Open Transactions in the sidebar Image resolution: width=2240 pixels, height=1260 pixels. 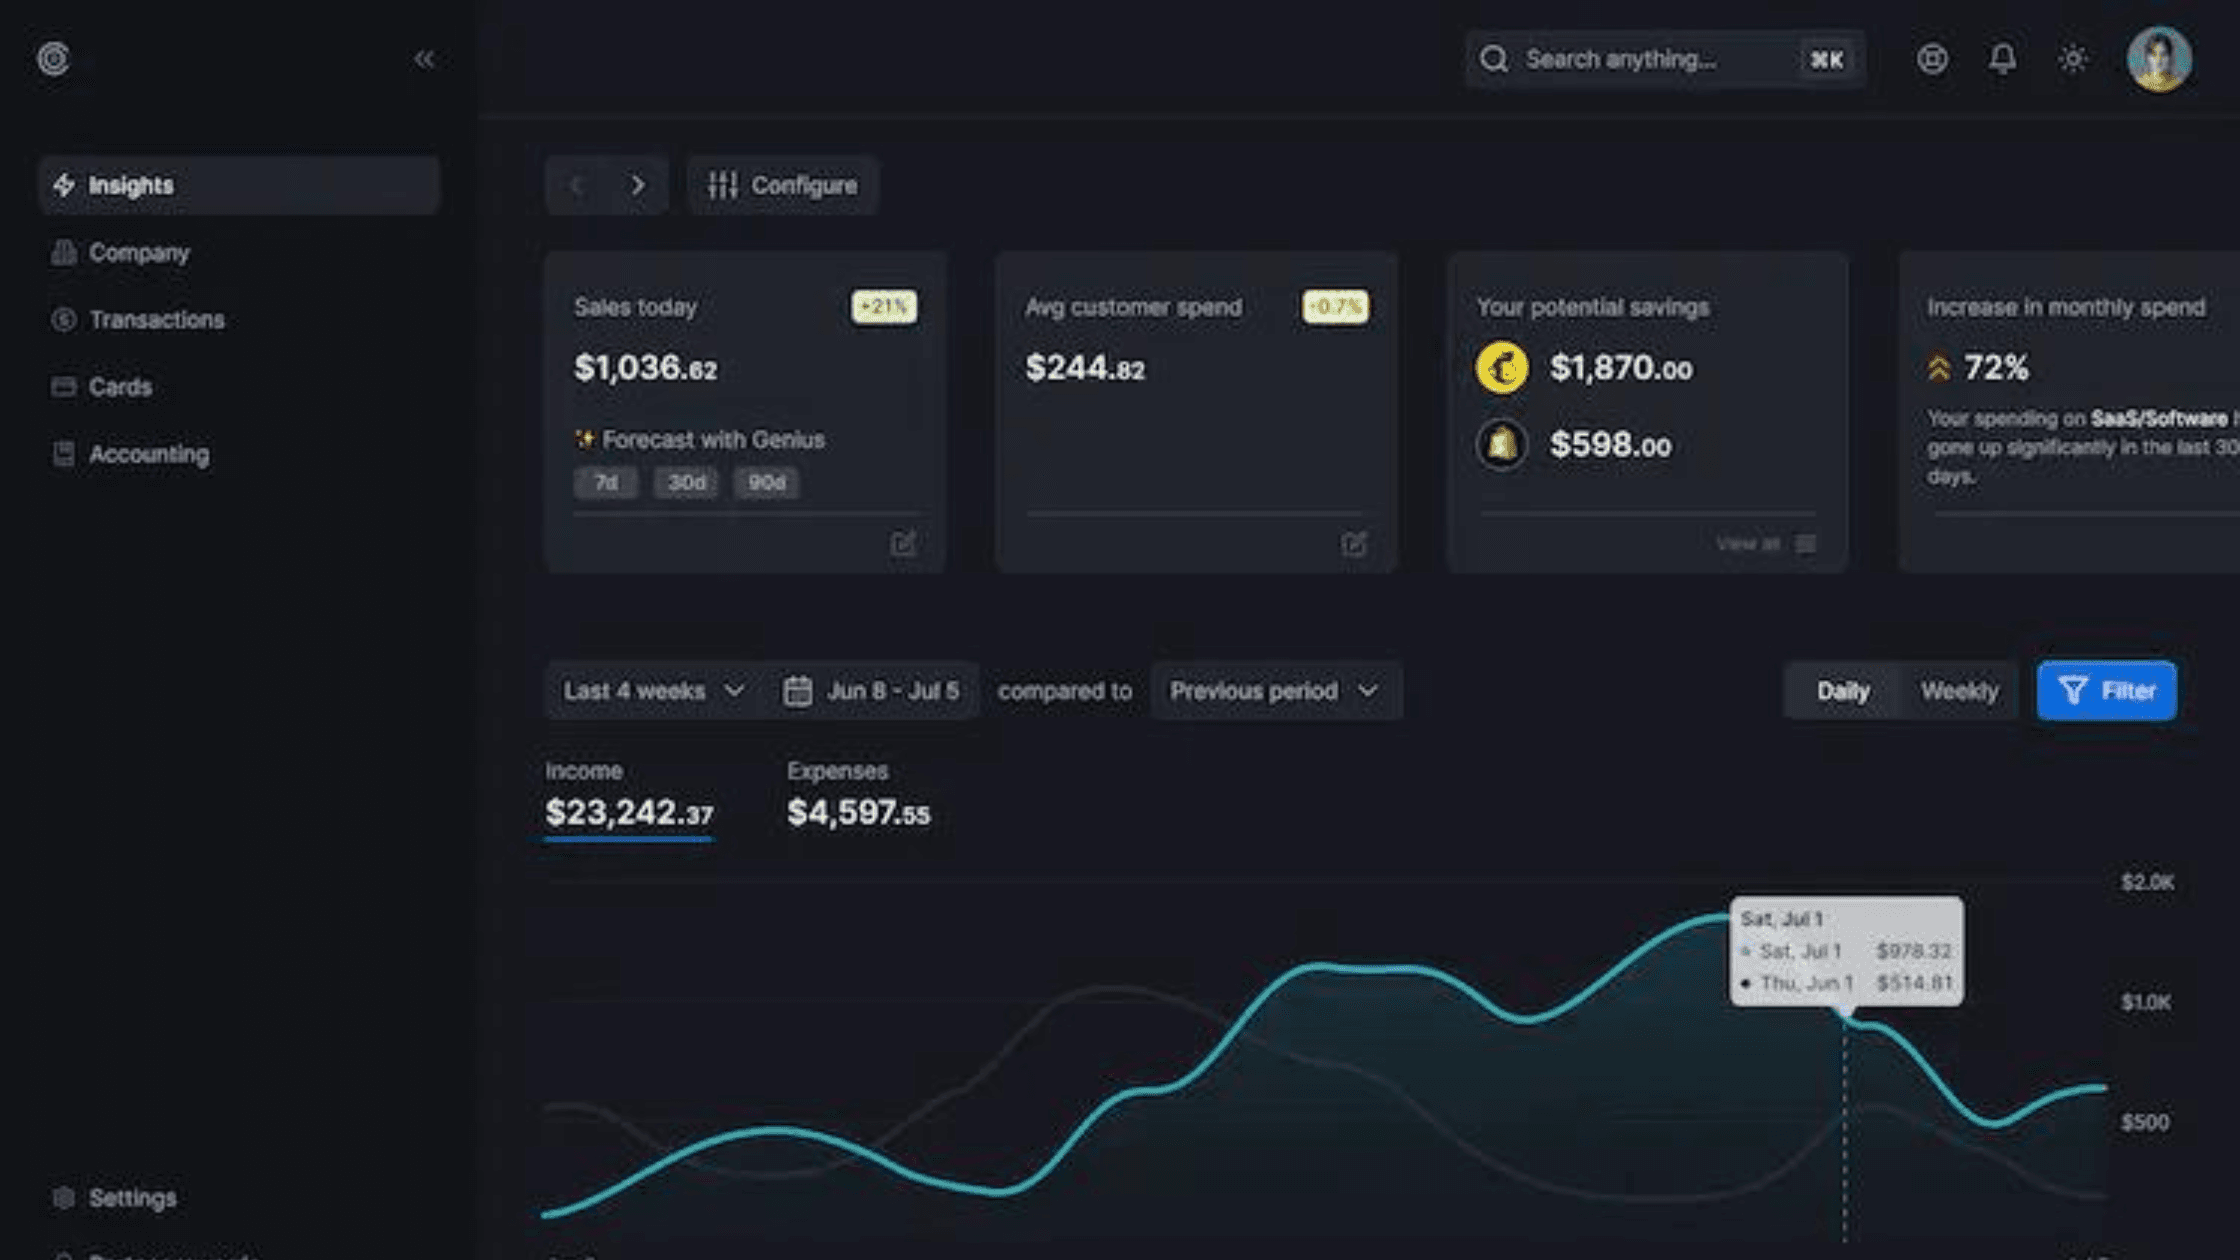(x=156, y=320)
